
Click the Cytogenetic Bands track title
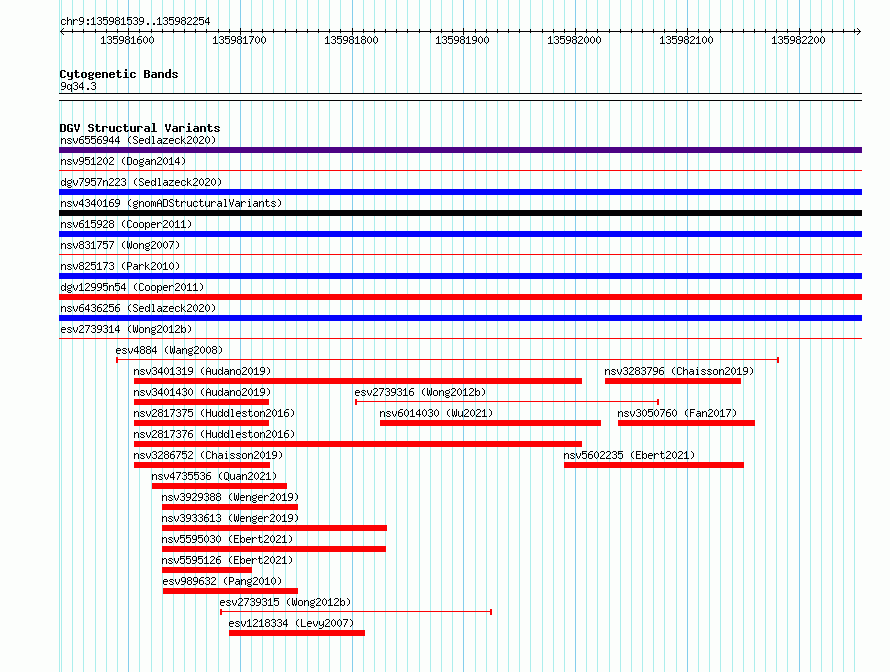[119, 74]
